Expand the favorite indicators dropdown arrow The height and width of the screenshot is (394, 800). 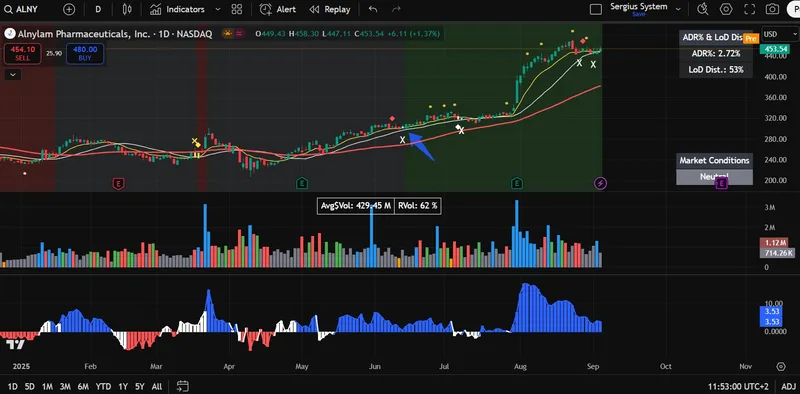[x=218, y=9]
